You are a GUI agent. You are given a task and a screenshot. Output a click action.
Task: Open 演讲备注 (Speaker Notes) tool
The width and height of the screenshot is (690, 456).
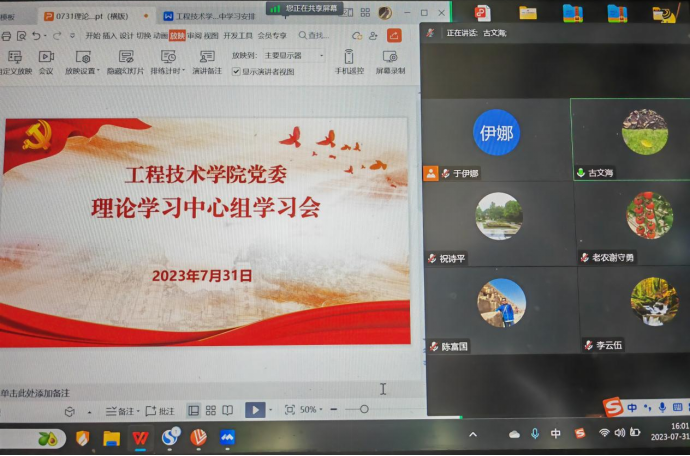[207, 58]
